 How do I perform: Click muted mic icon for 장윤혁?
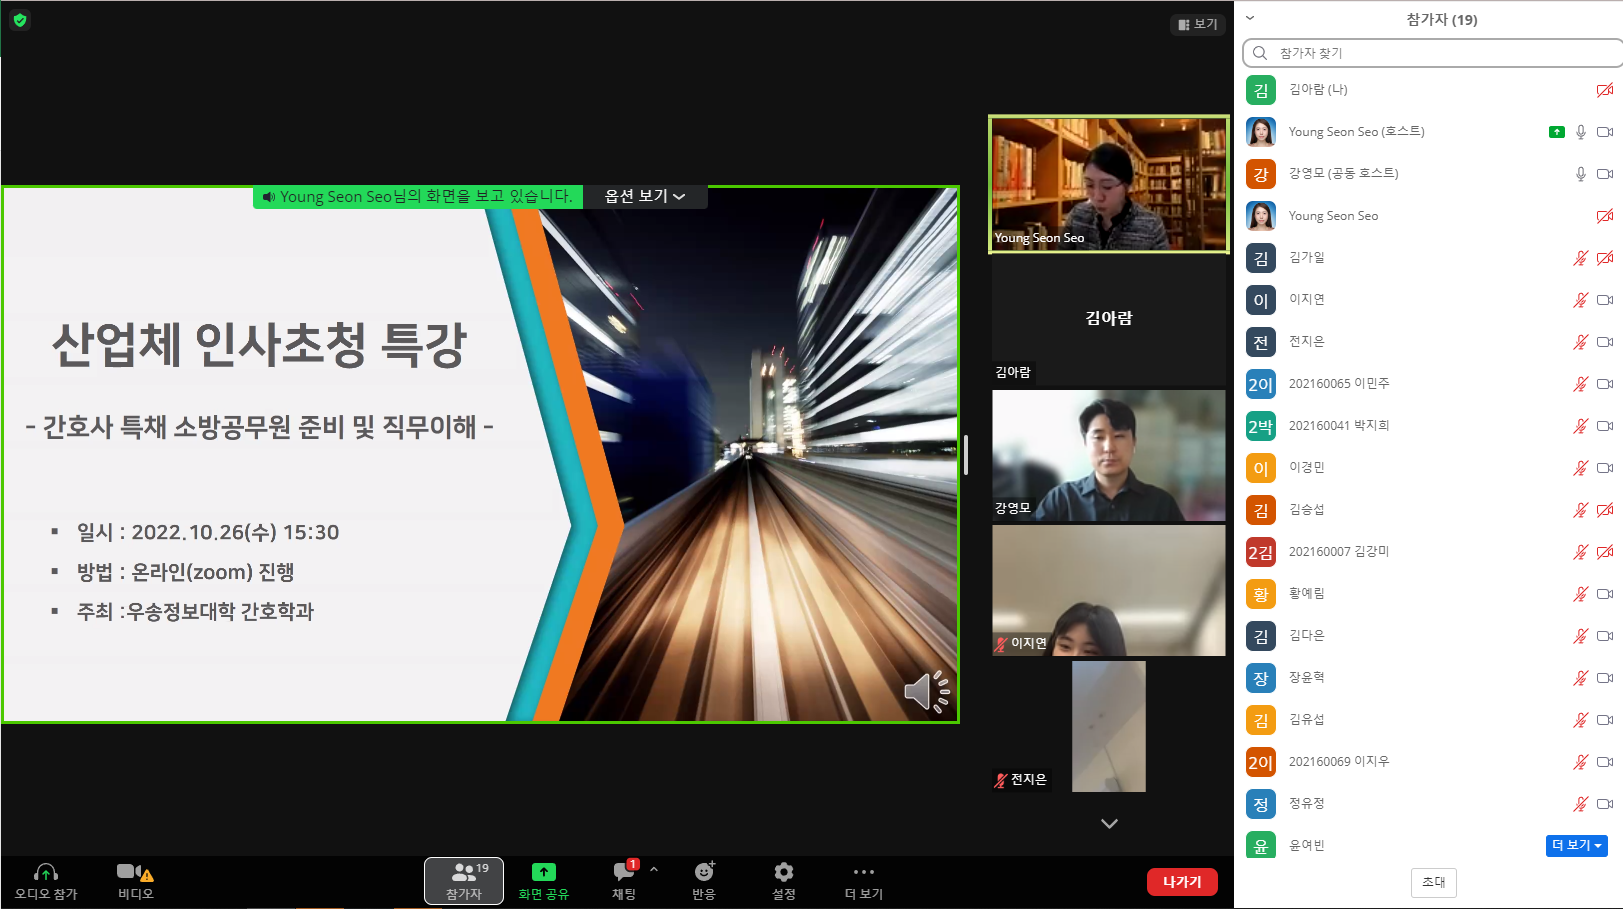click(x=1581, y=678)
